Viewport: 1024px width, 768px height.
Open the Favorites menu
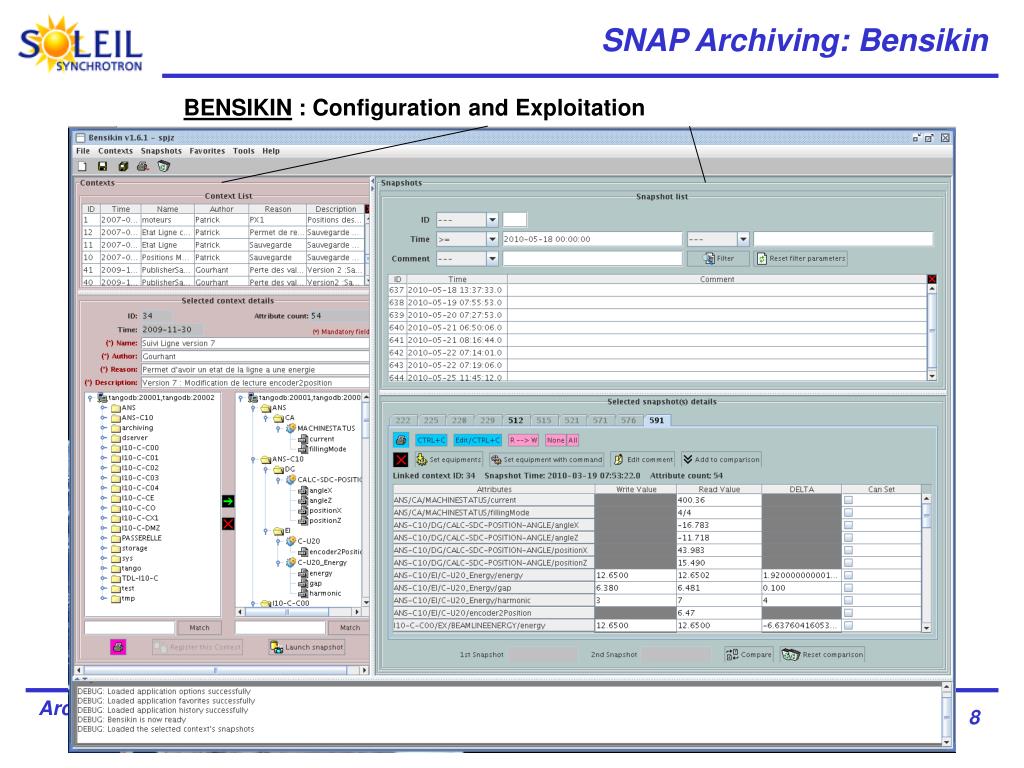(x=207, y=151)
